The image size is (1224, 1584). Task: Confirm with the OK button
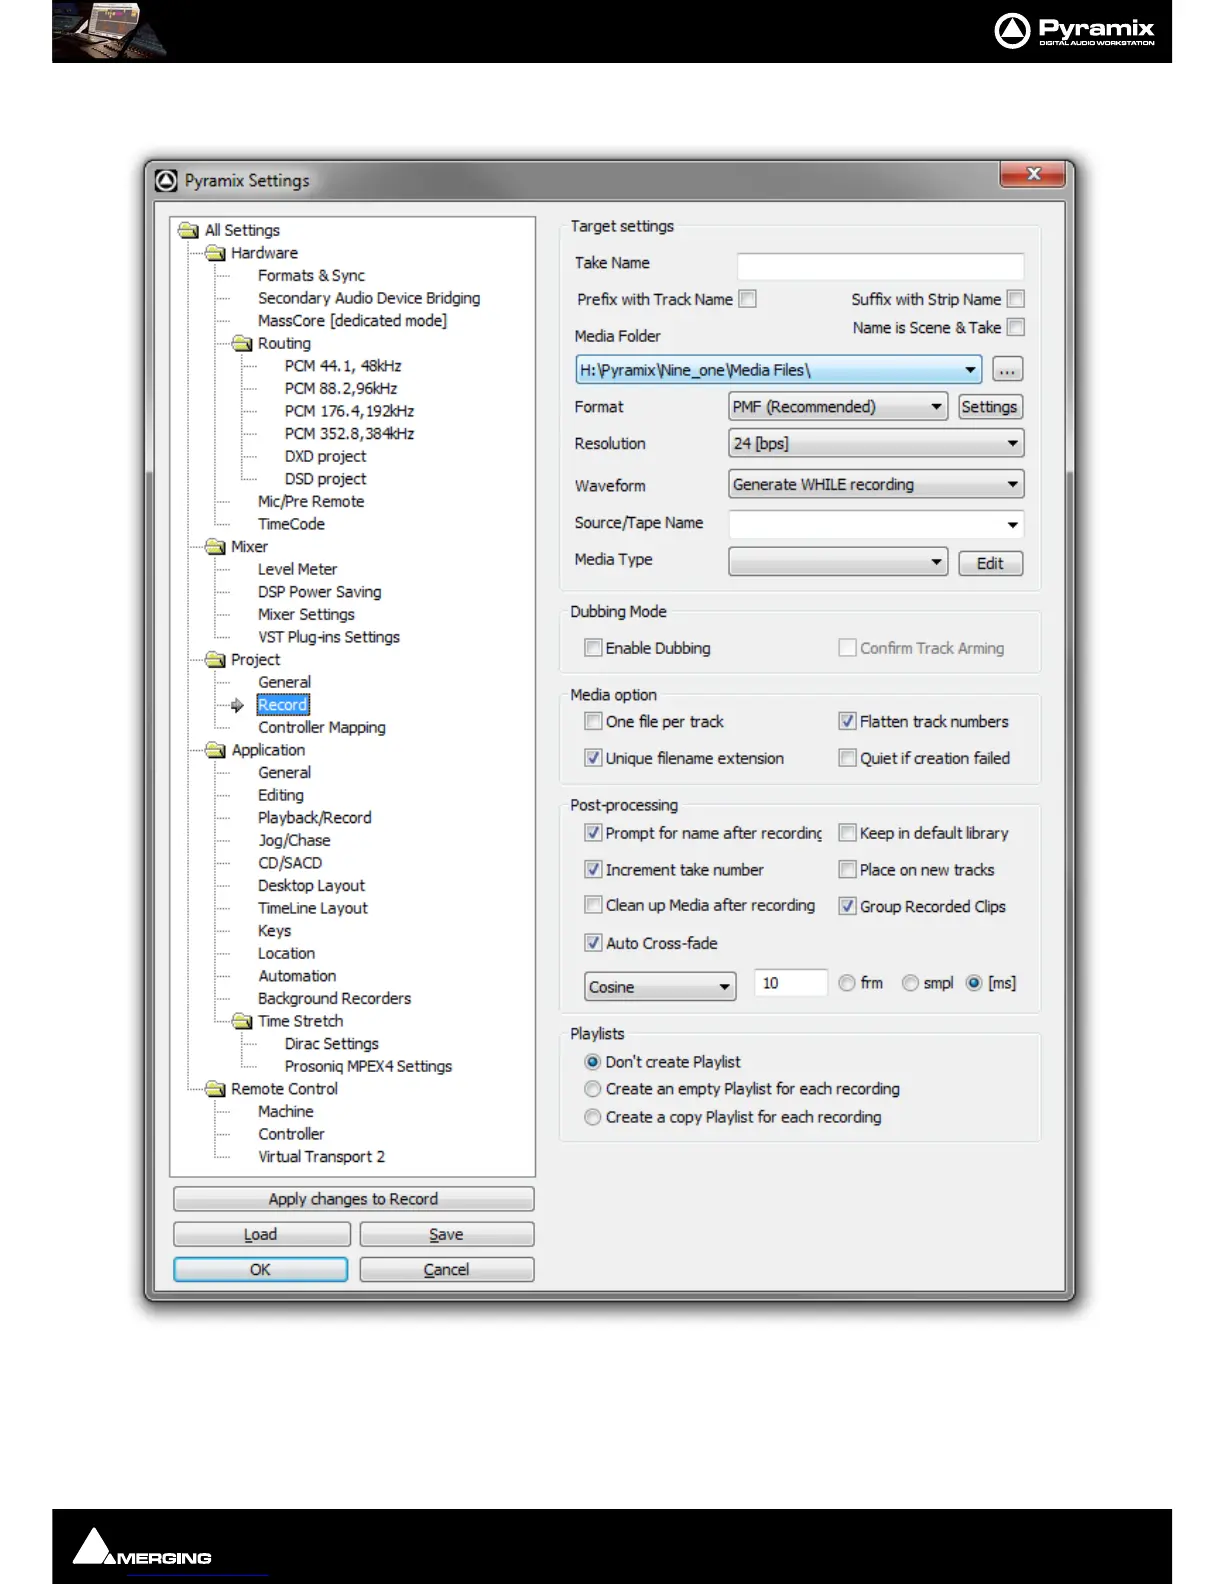pos(260,1269)
